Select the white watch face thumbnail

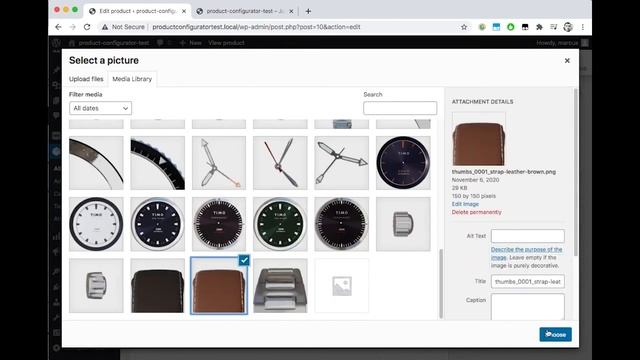[96, 224]
